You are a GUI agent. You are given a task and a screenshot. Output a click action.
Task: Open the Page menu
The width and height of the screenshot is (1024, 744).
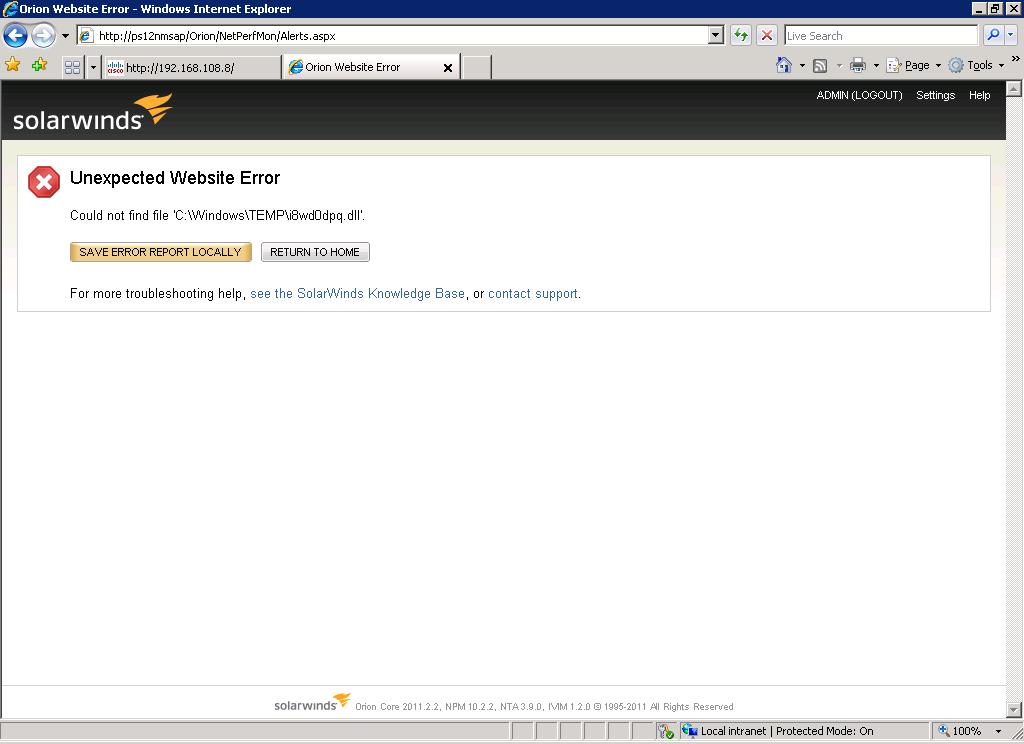tap(914, 65)
